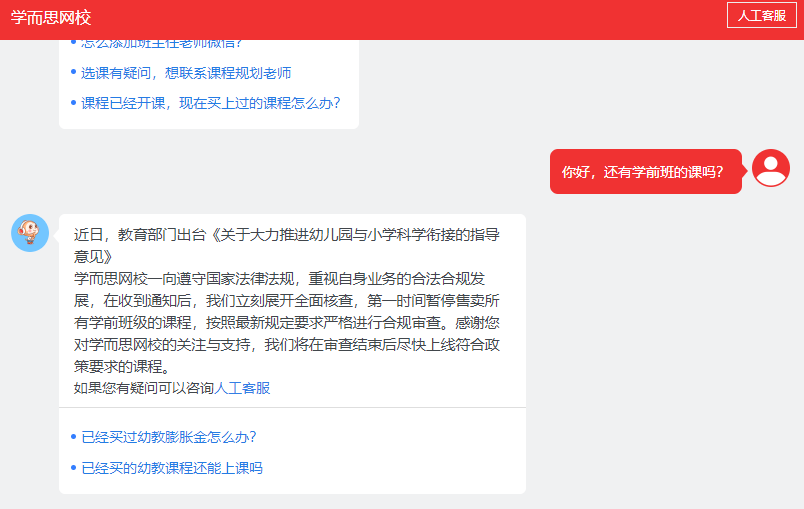Click the 如果您有疑问可以咨询 text in reply
Image resolution: width=804 pixels, height=509 pixels.
pyautogui.click(x=144, y=388)
